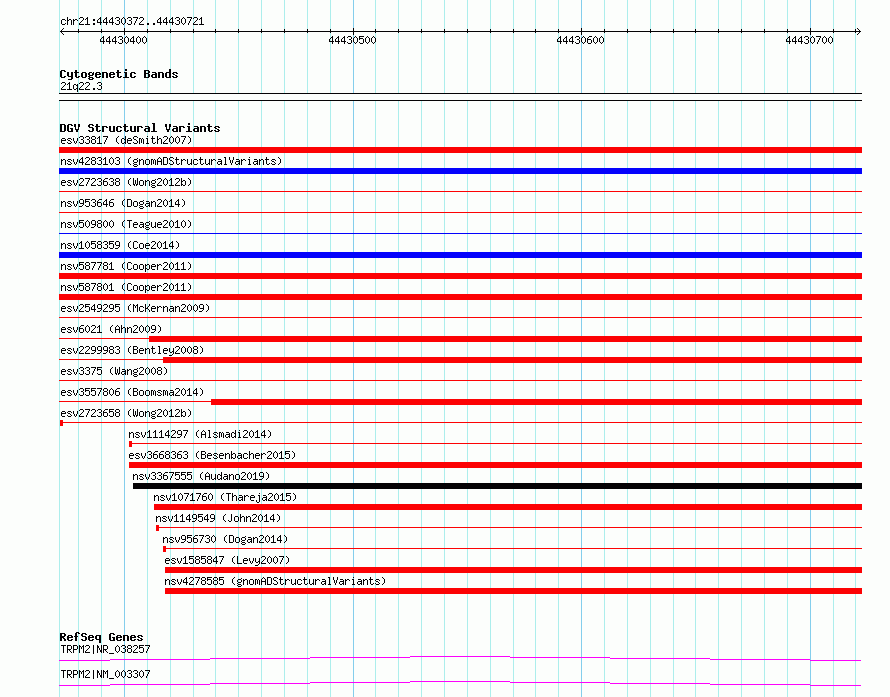The height and width of the screenshot is (697, 890).
Task: Select nsv4278585 (gnomADStructuralVariants) label
Action: [x=275, y=581]
